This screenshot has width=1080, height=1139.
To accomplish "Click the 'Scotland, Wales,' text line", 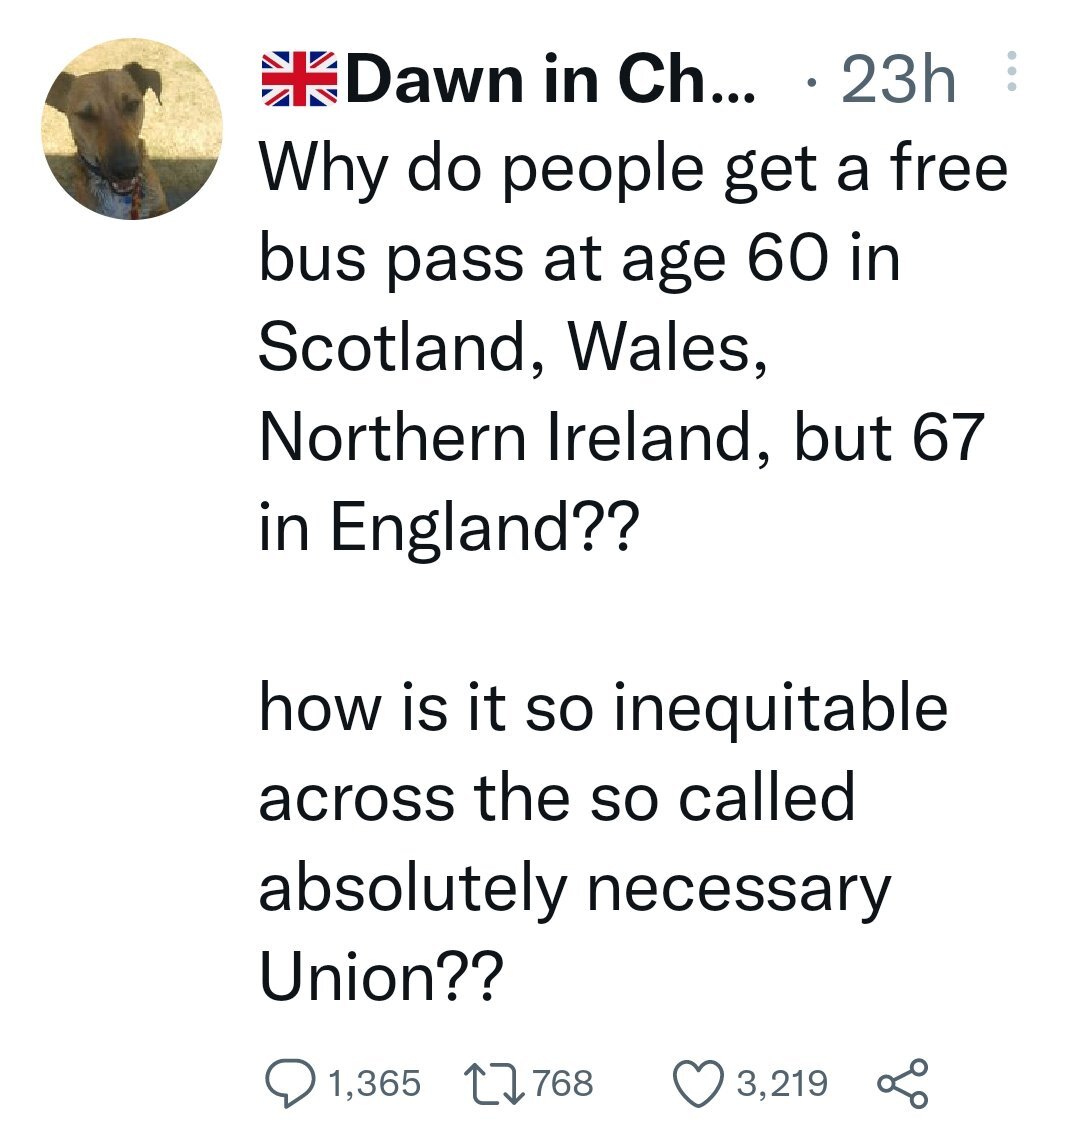I will [513, 347].
